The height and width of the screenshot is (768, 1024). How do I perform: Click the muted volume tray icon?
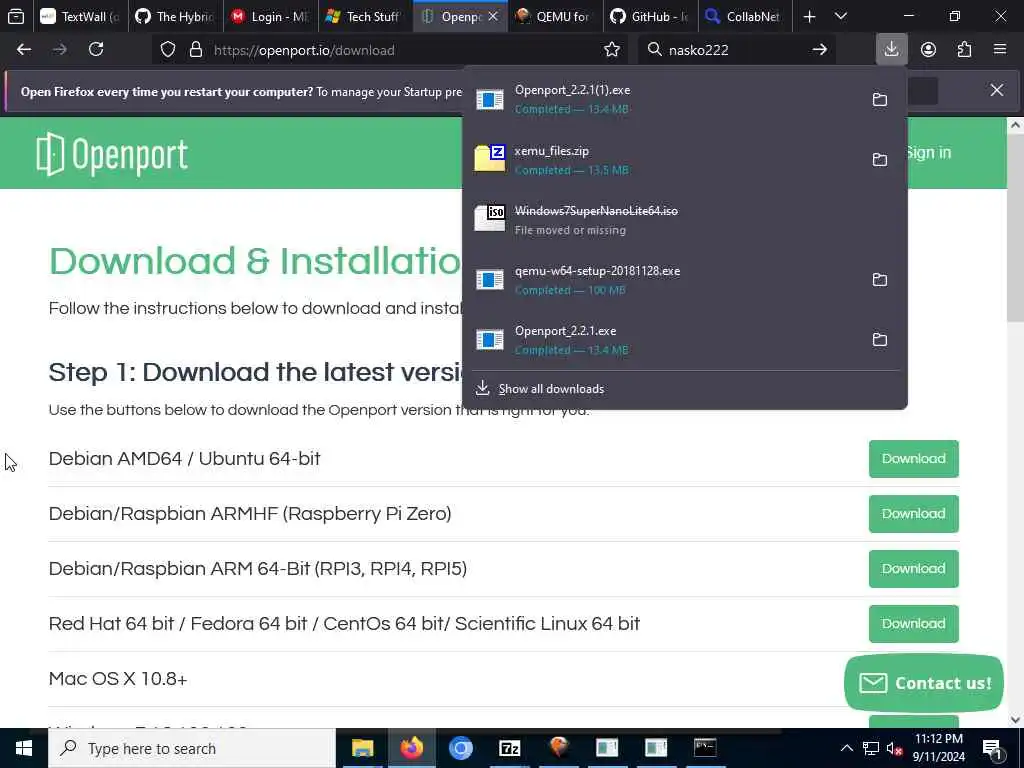pos(894,748)
